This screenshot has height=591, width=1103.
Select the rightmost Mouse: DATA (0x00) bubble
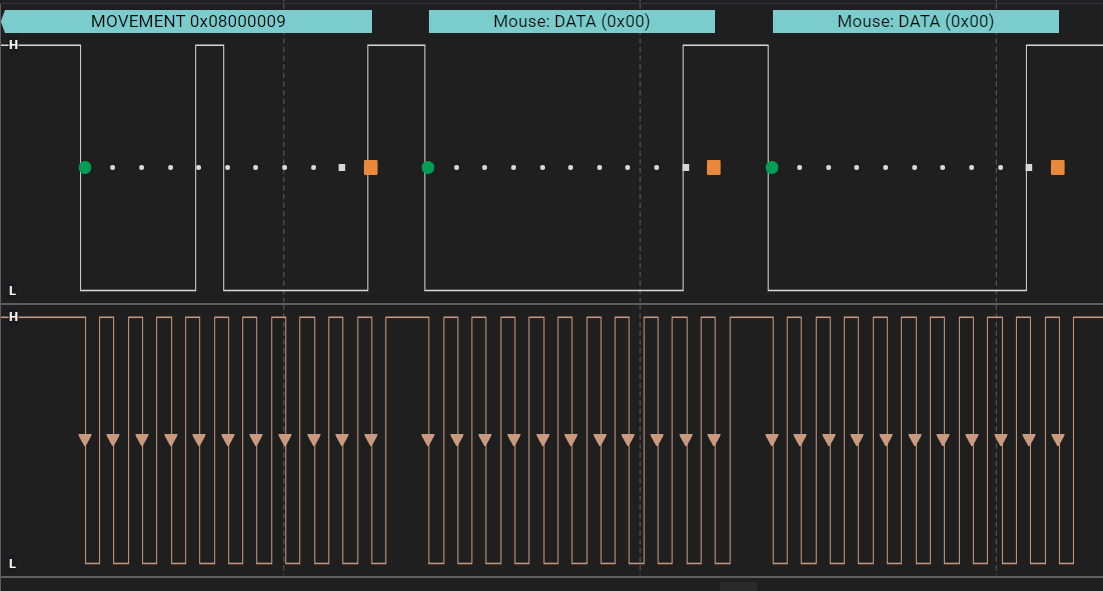[x=916, y=22]
